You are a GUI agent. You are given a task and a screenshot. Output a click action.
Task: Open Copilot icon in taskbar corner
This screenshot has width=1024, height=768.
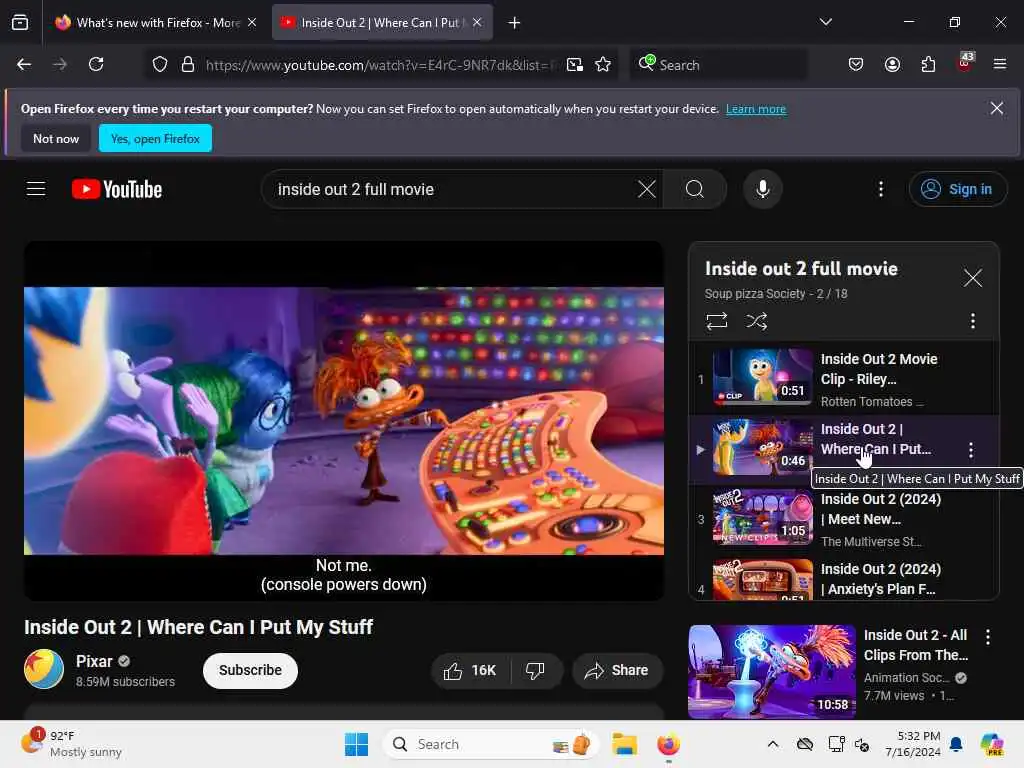(x=992, y=744)
